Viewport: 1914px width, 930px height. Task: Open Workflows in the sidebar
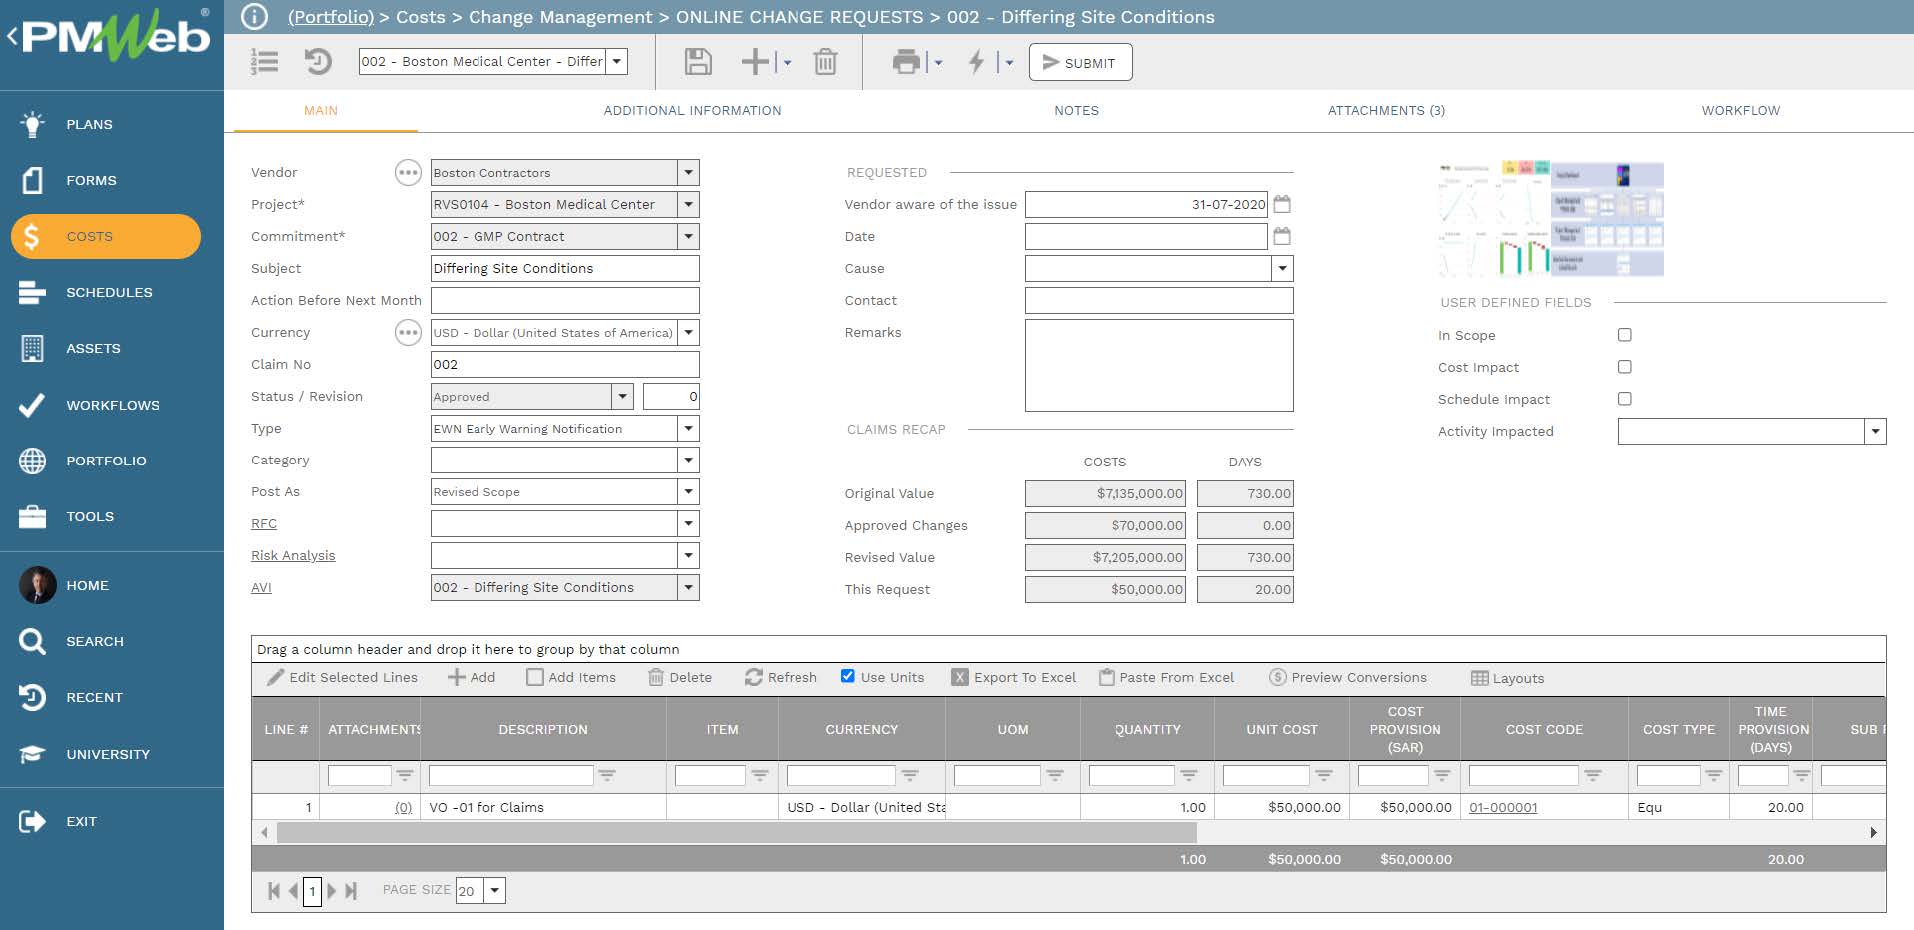[x=113, y=405]
